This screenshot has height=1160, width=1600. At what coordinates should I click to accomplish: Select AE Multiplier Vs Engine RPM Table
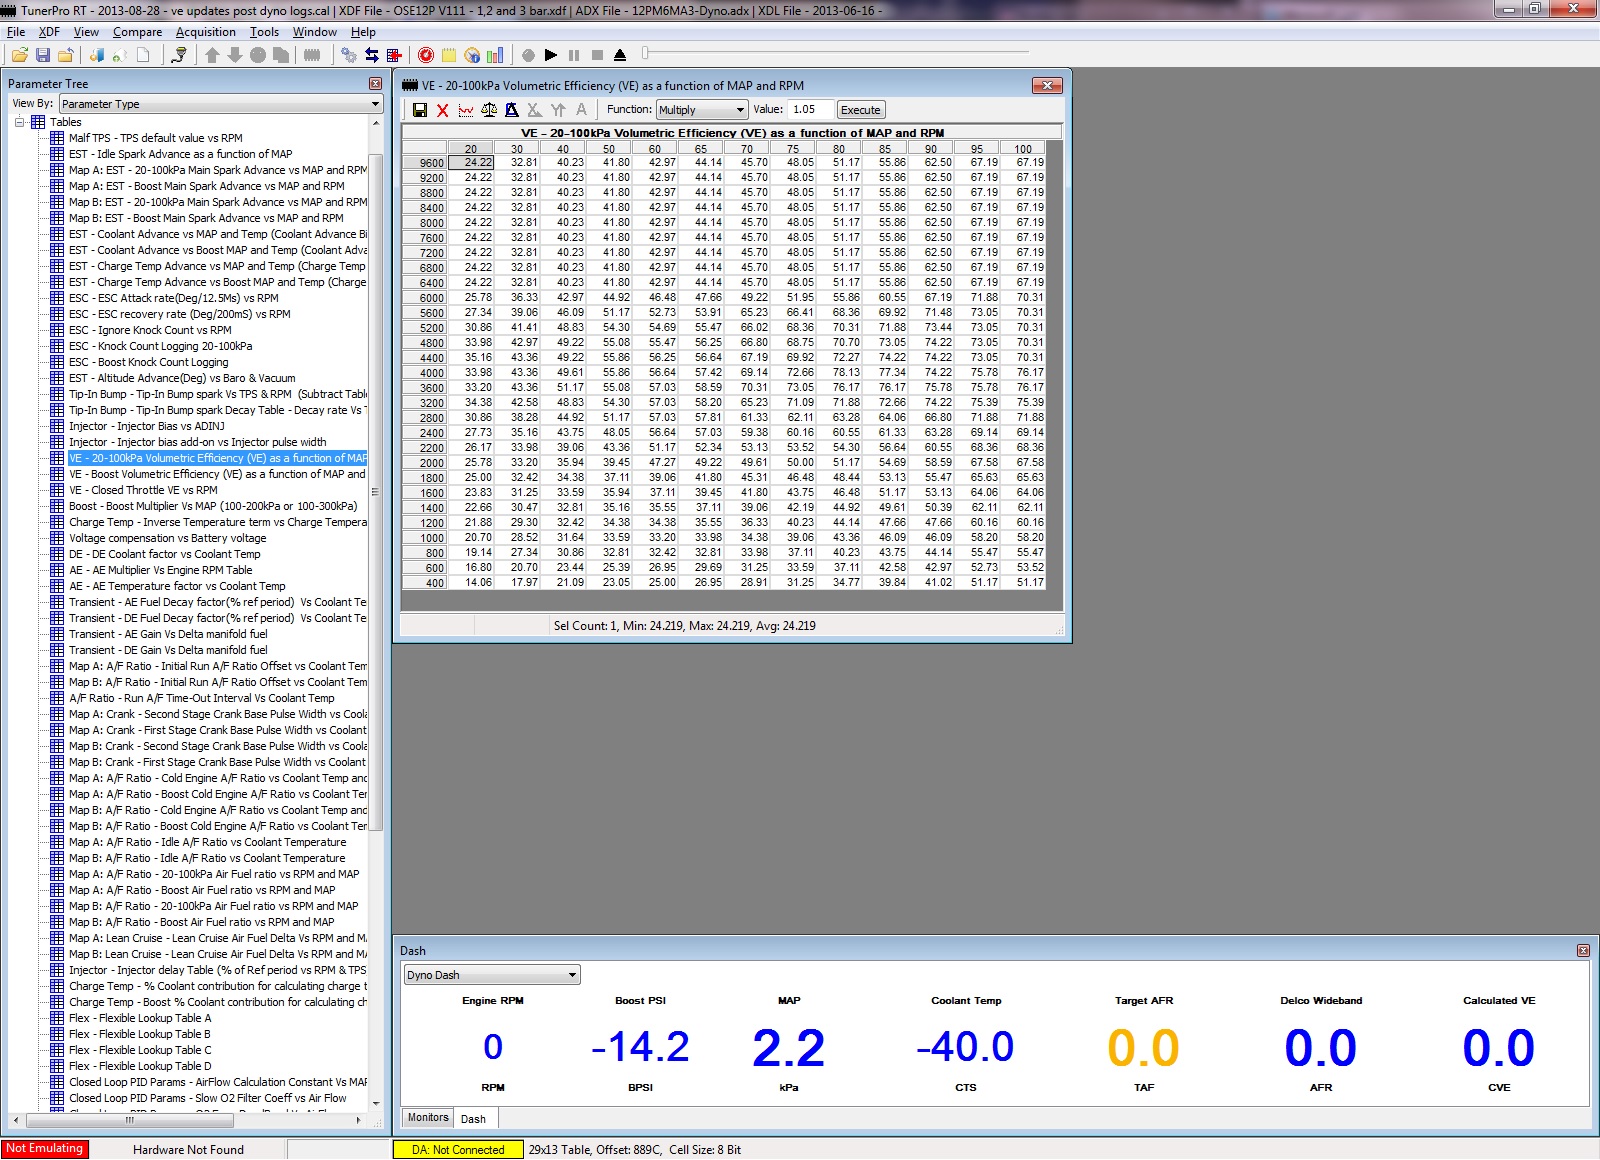click(161, 570)
